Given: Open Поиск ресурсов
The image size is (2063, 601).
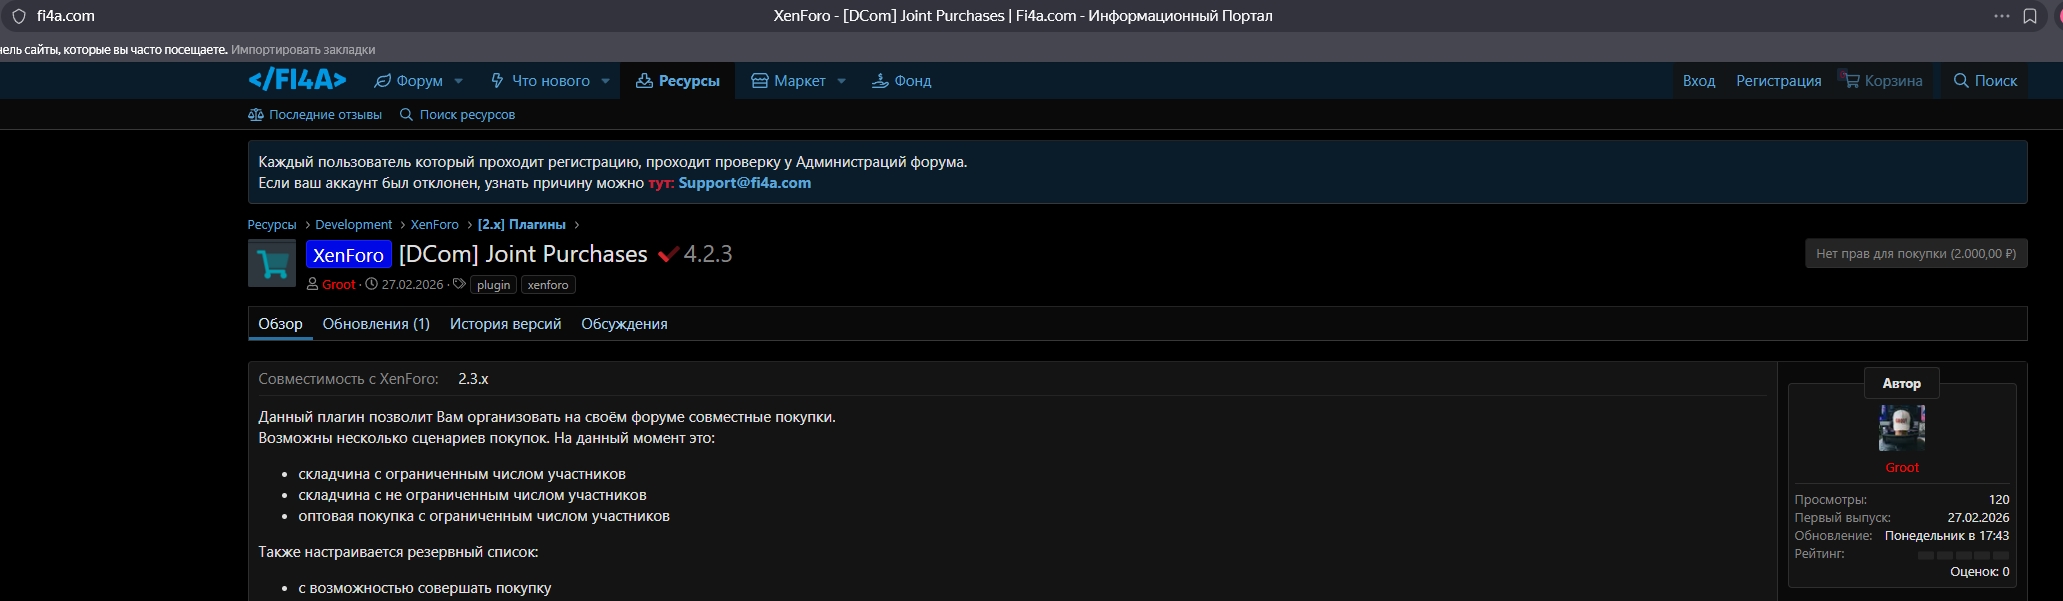Looking at the screenshot, I should tap(457, 115).
